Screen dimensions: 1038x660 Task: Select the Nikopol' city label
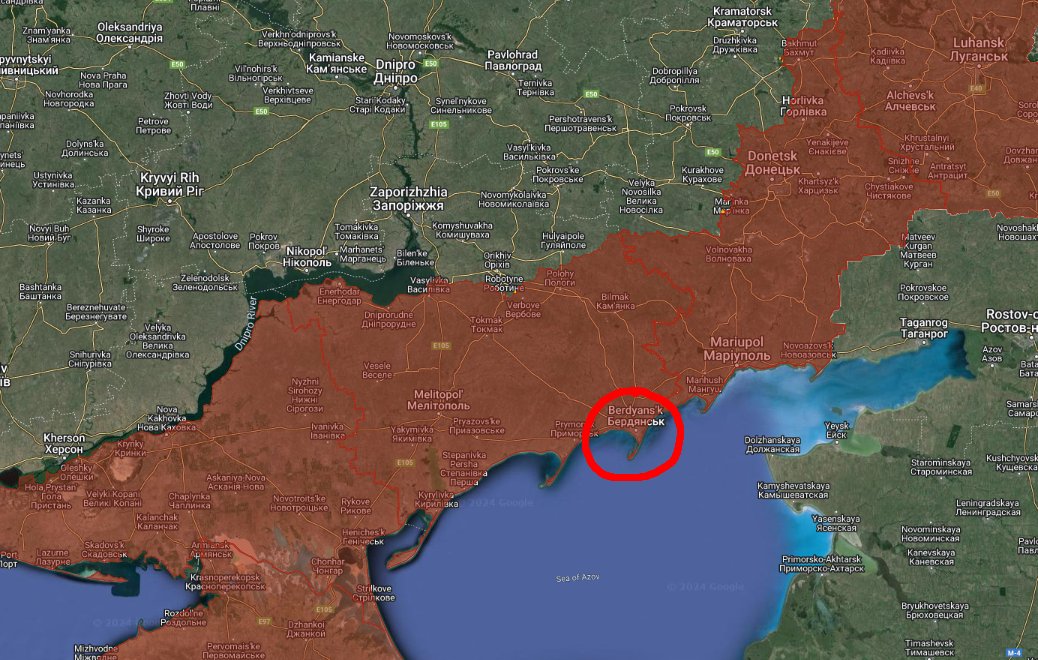307,257
